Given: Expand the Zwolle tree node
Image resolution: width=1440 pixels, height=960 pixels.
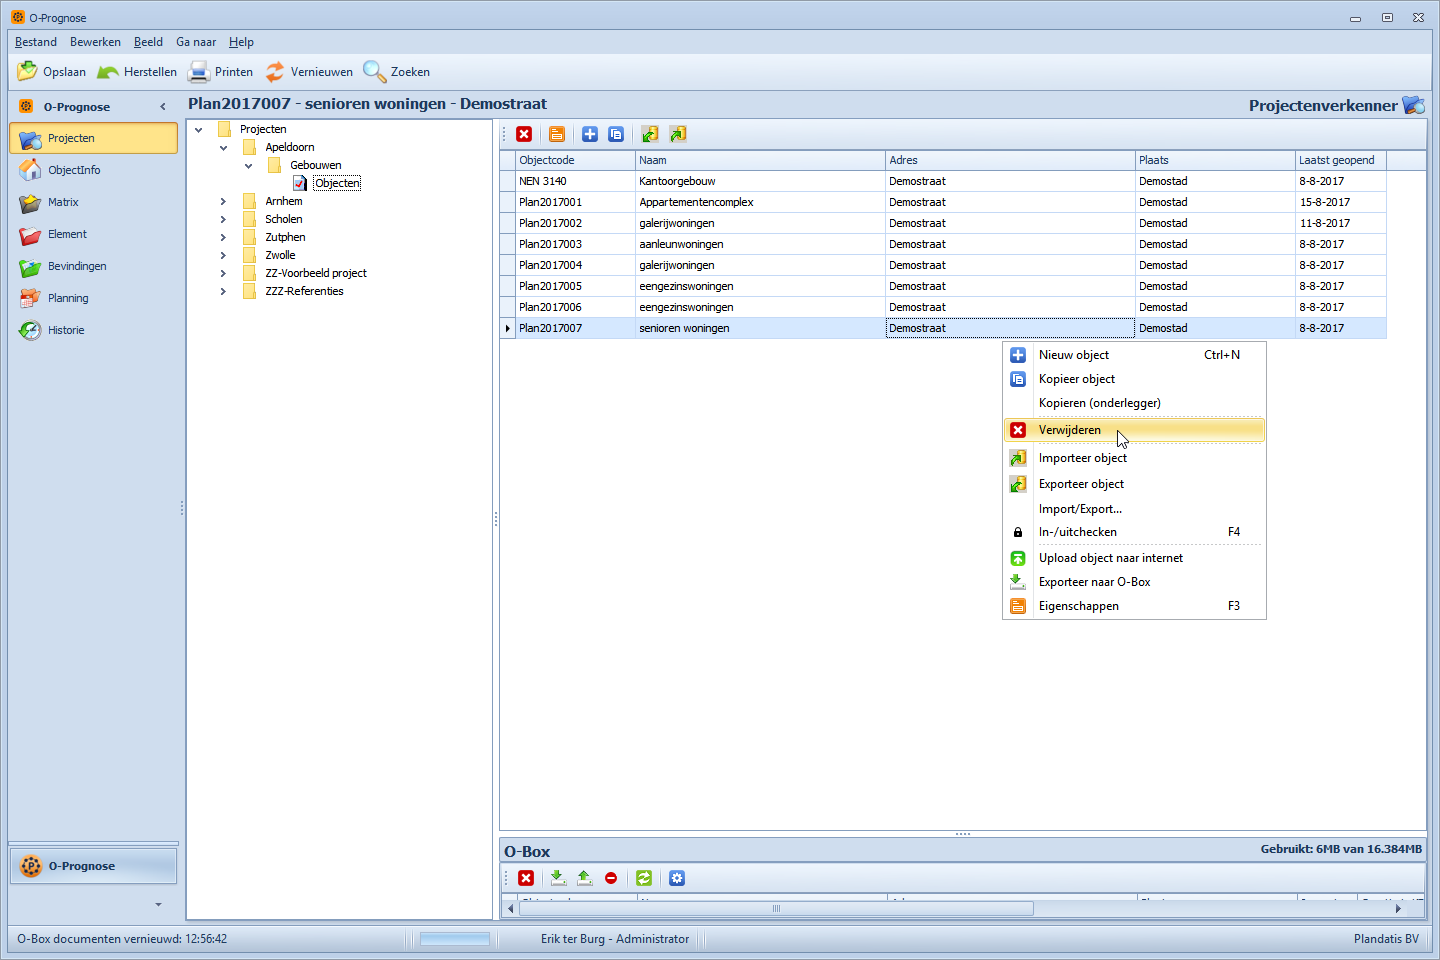Looking at the screenshot, I should pyautogui.click(x=223, y=255).
